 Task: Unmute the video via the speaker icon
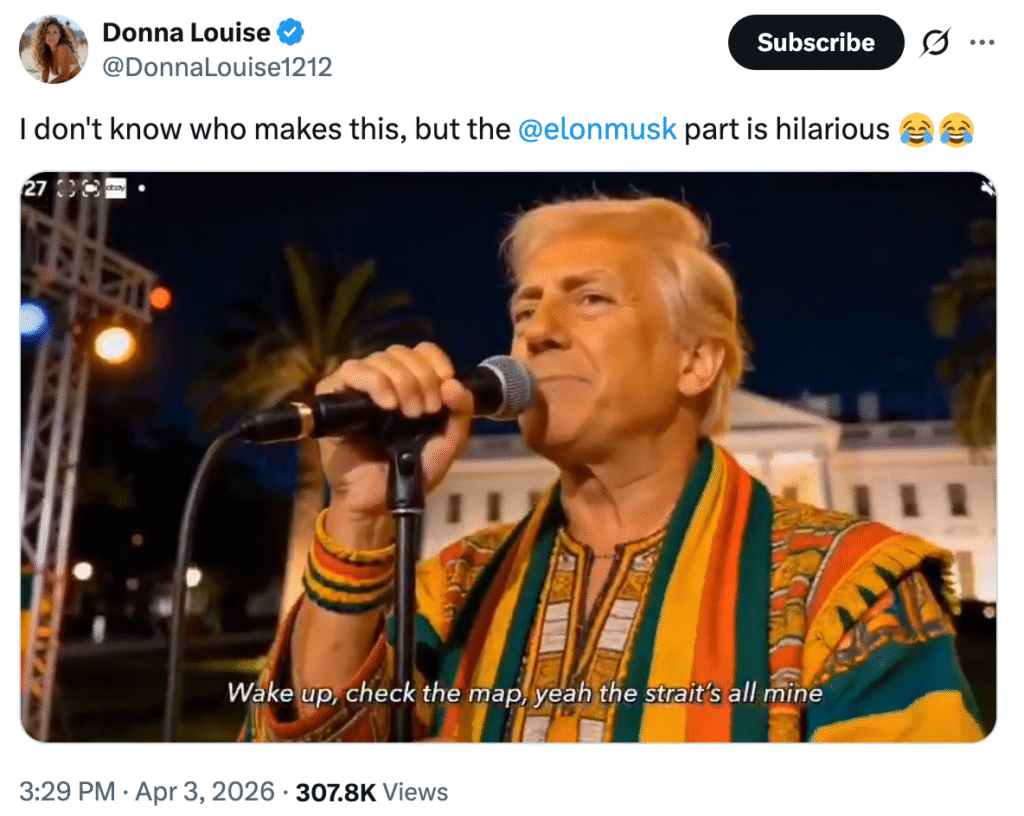989,187
